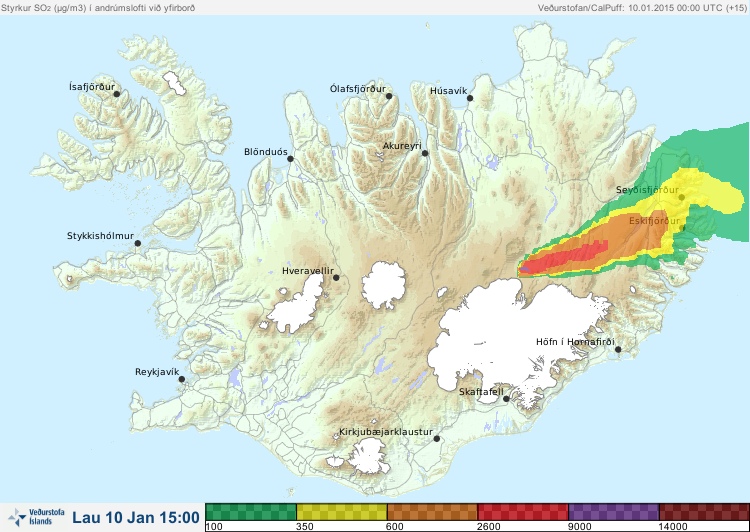Click the Akureyri label text

click(402, 146)
